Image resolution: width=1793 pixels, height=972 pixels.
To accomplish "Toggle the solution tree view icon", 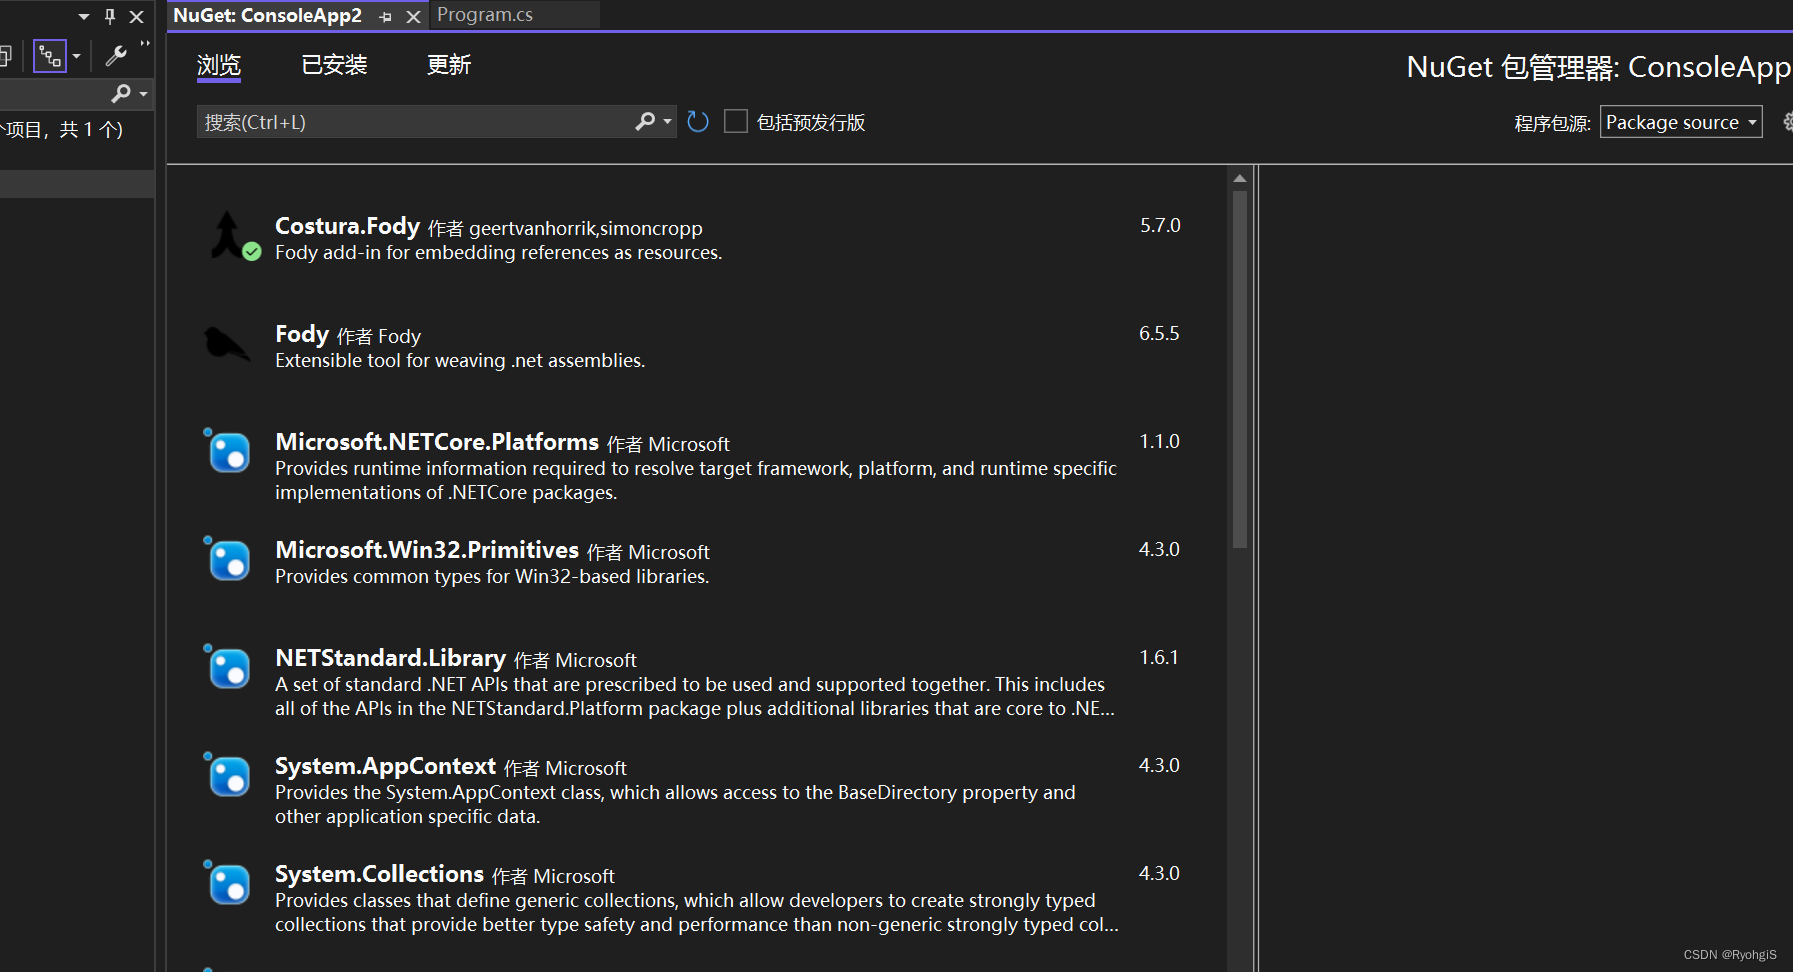I will [x=50, y=56].
